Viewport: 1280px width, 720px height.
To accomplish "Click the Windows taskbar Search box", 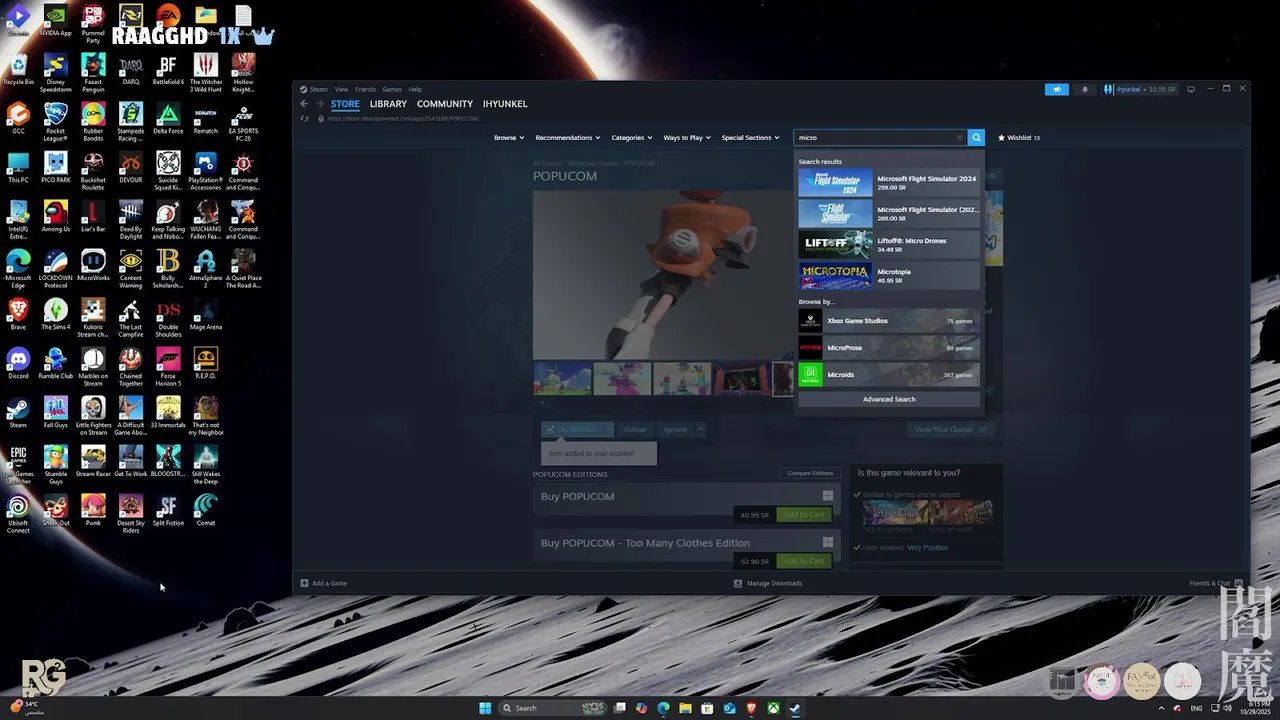I will click(x=552, y=708).
